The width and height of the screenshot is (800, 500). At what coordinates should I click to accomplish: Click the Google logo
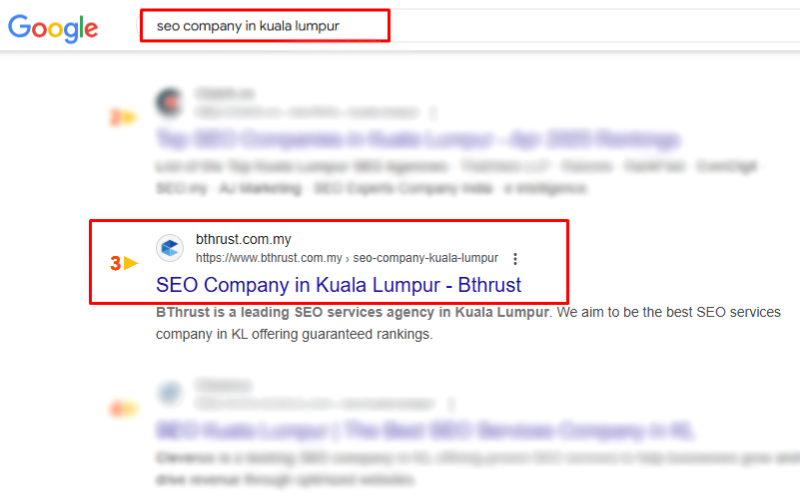53,28
